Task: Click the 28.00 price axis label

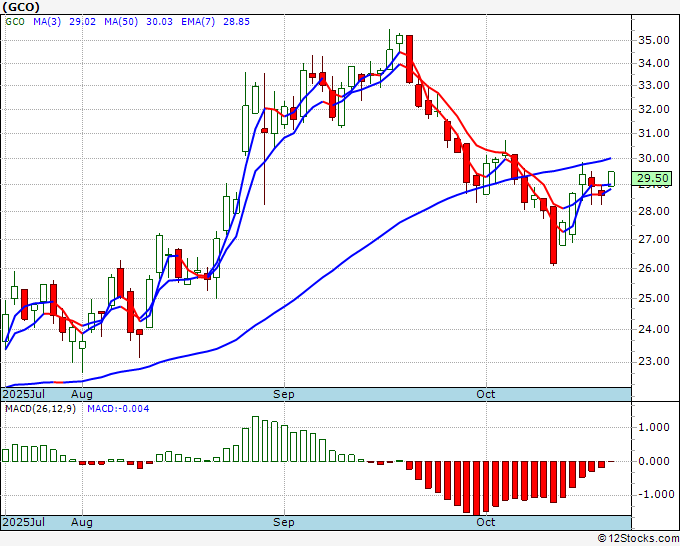Action: coord(654,211)
